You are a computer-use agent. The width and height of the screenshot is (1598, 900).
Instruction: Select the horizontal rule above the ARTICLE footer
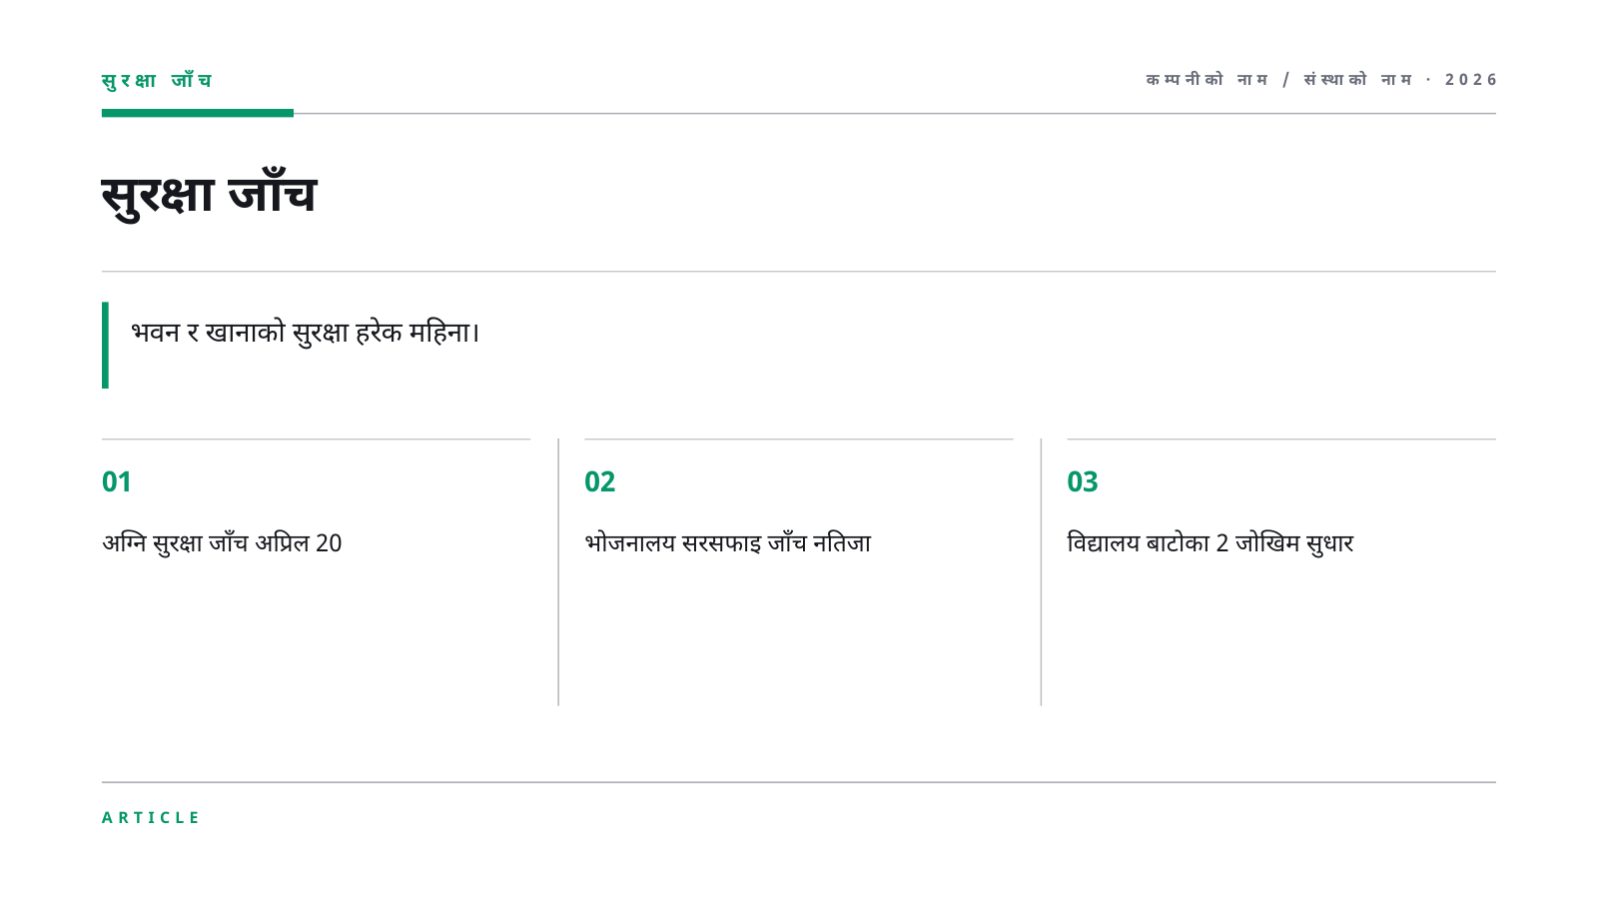[798, 782]
